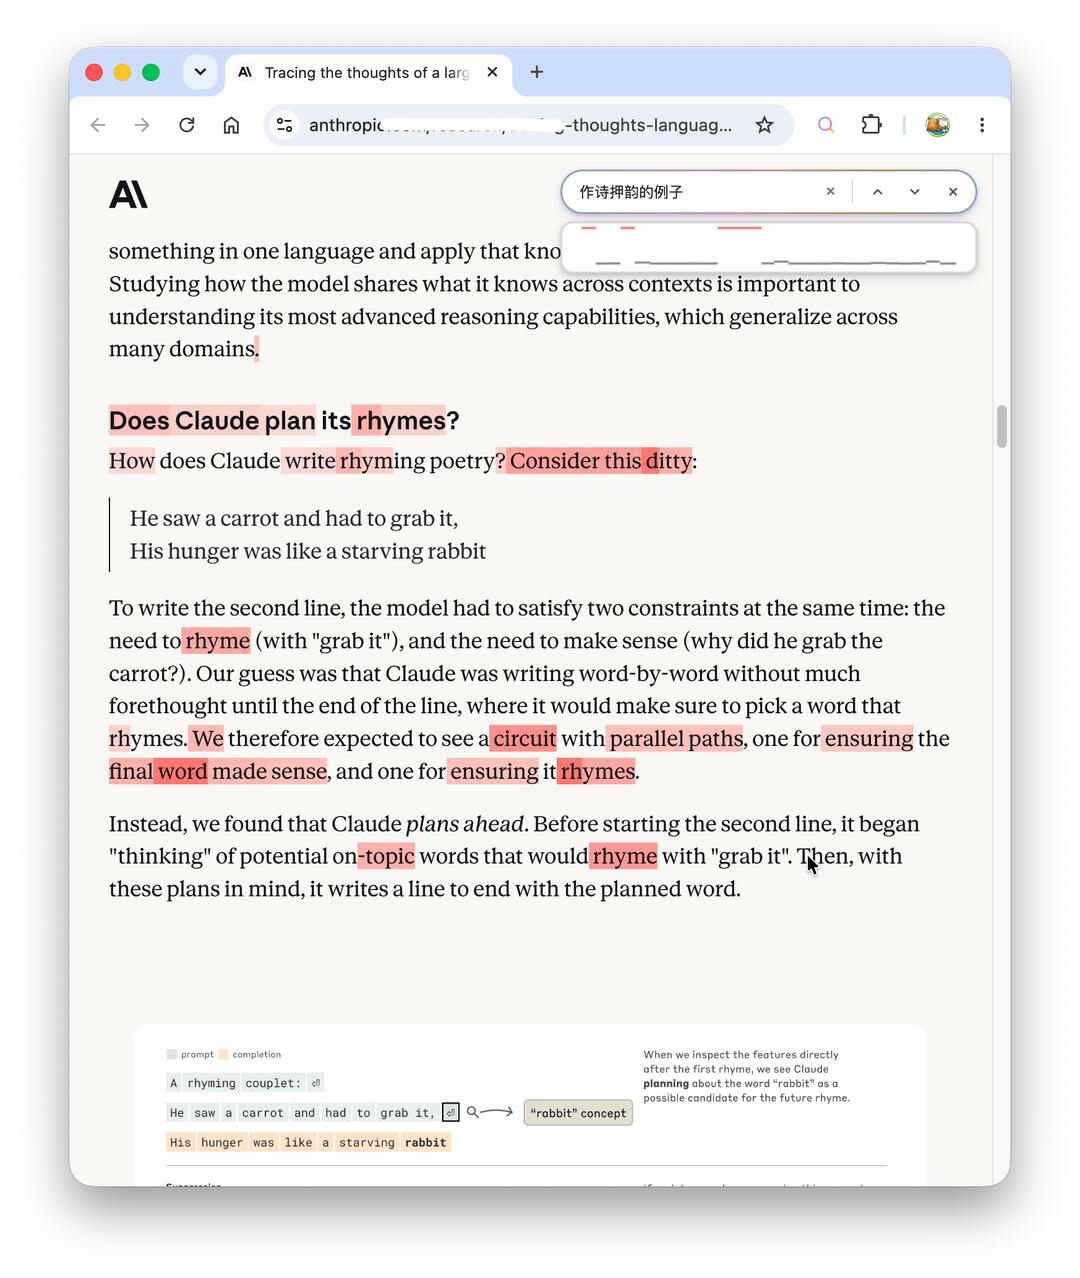This screenshot has height=1278, width=1080.
Task: Click the Anthropic logo
Action: 128,194
